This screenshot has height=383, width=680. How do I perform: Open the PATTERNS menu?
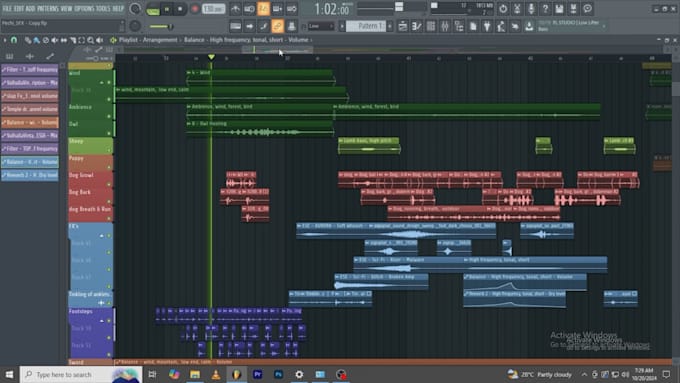(x=48, y=9)
